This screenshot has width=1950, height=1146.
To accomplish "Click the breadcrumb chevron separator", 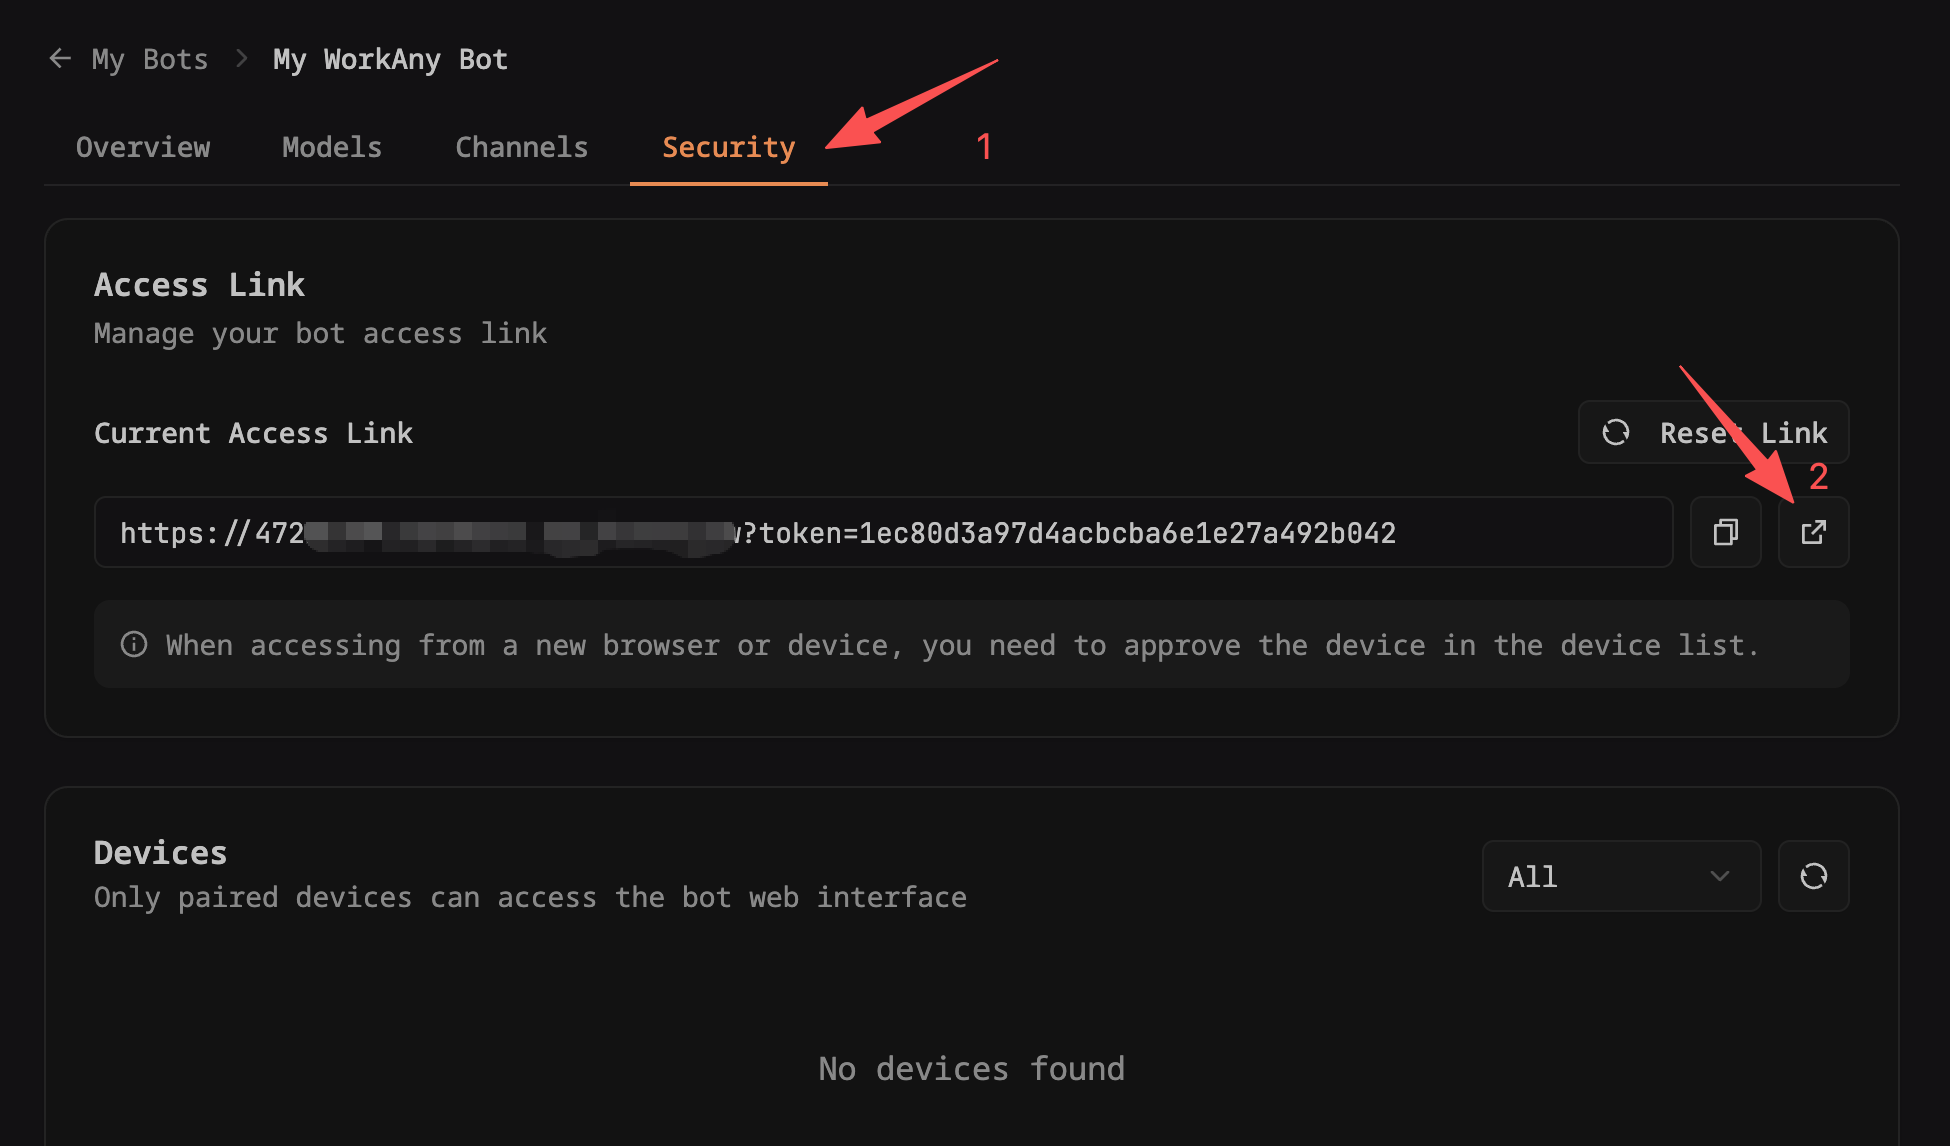I will point(241,59).
